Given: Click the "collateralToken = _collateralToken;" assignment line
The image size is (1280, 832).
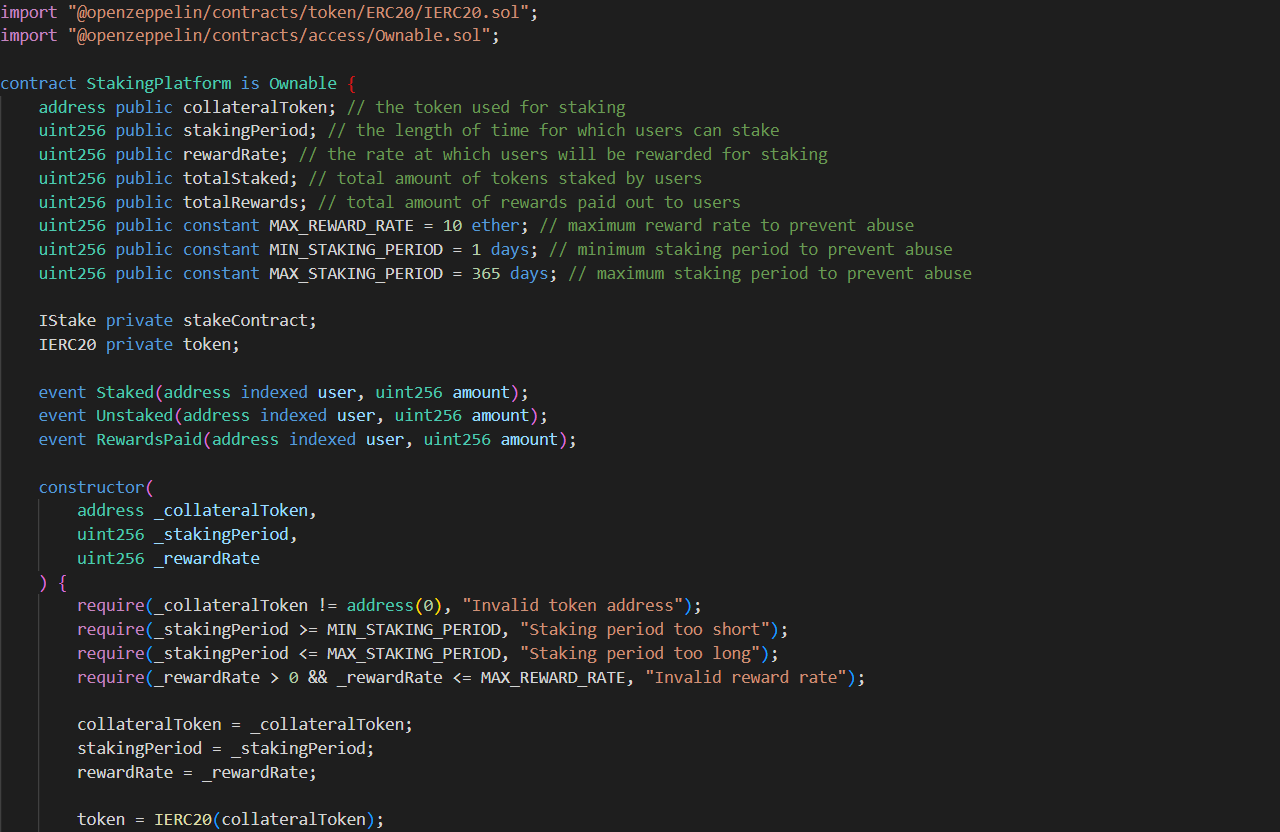Looking at the screenshot, I should point(245,724).
